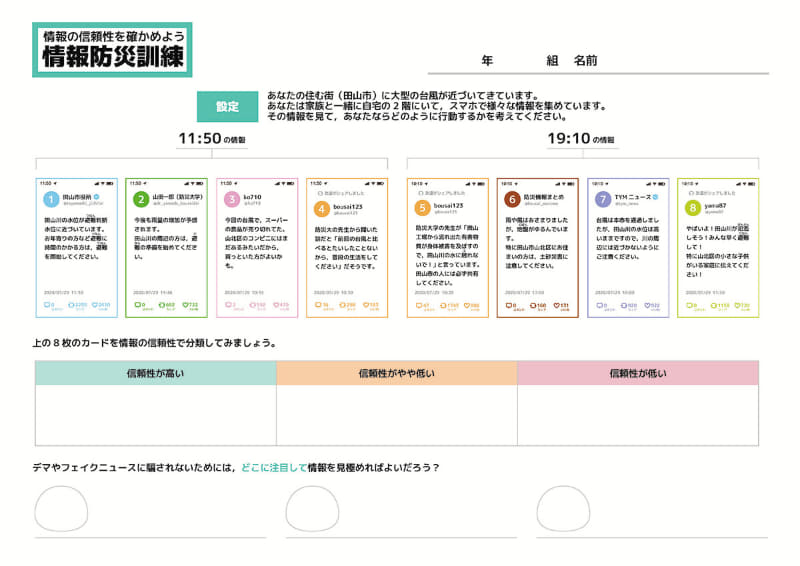Click the orange number 4 avatar circle
This screenshot has width=800, height=566.
tap(322, 209)
